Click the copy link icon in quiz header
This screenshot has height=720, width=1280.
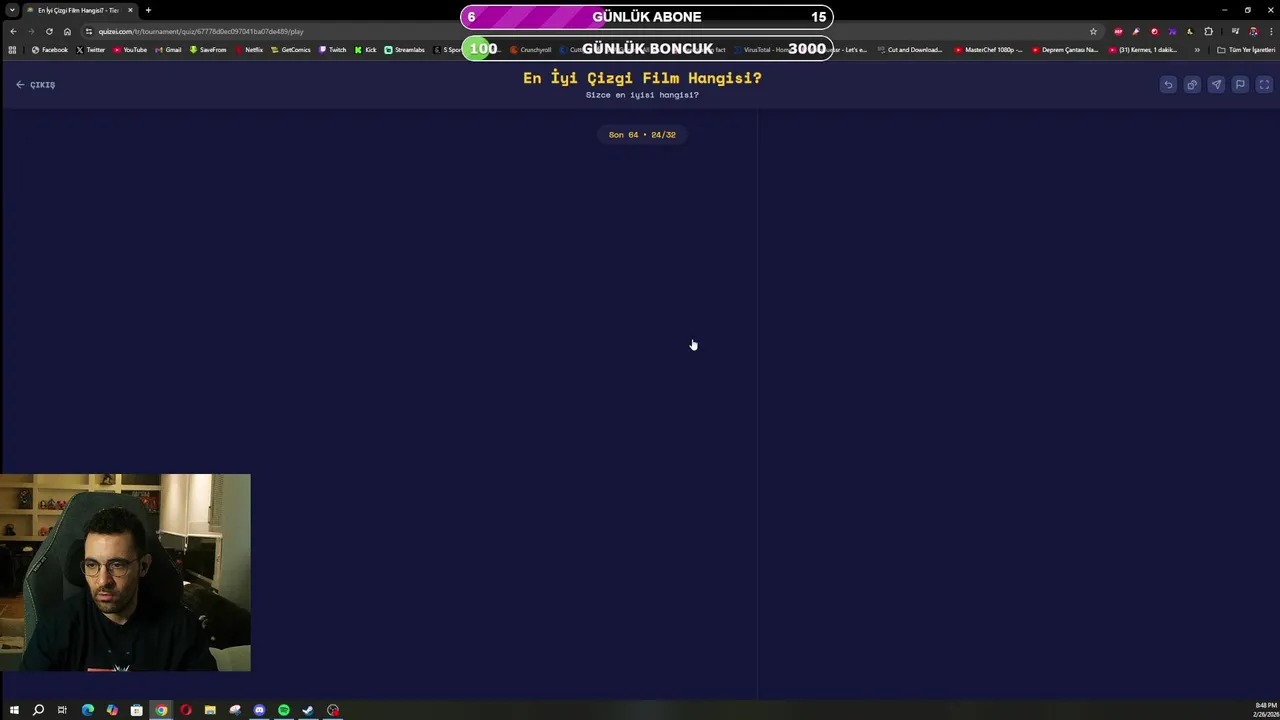[1192, 85]
